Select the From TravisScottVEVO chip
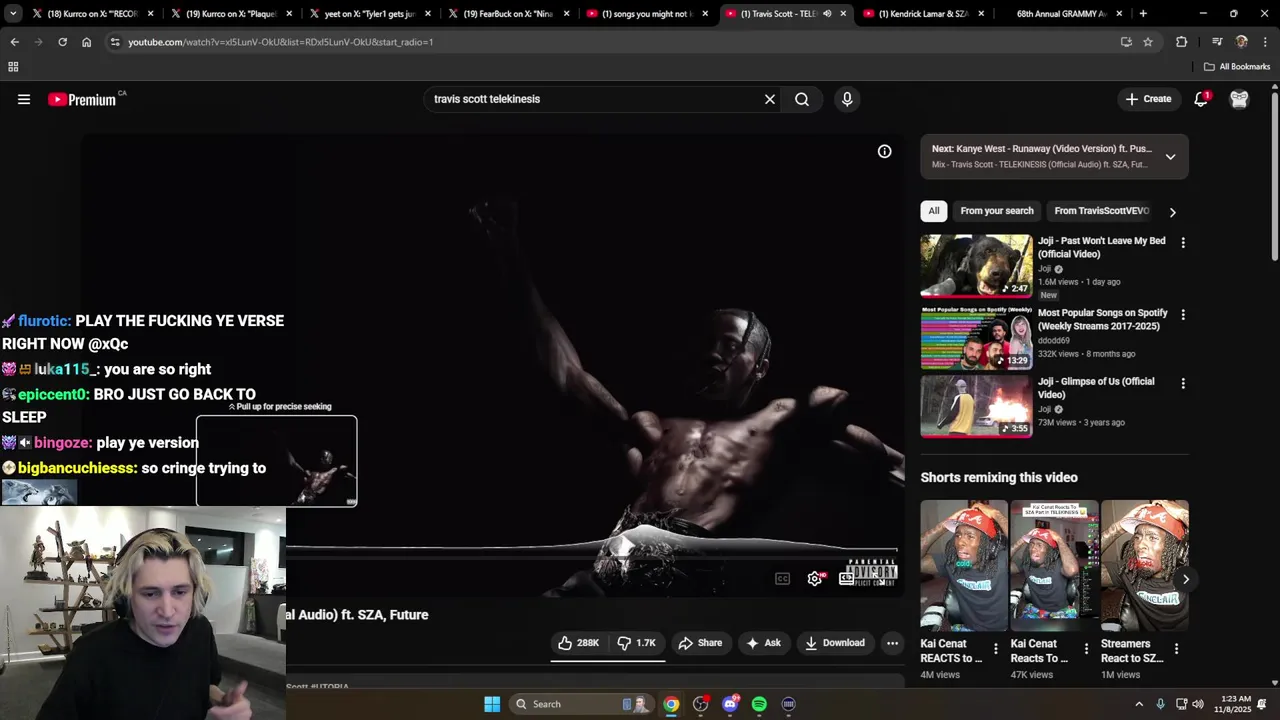 pyautogui.click(x=1101, y=211)
